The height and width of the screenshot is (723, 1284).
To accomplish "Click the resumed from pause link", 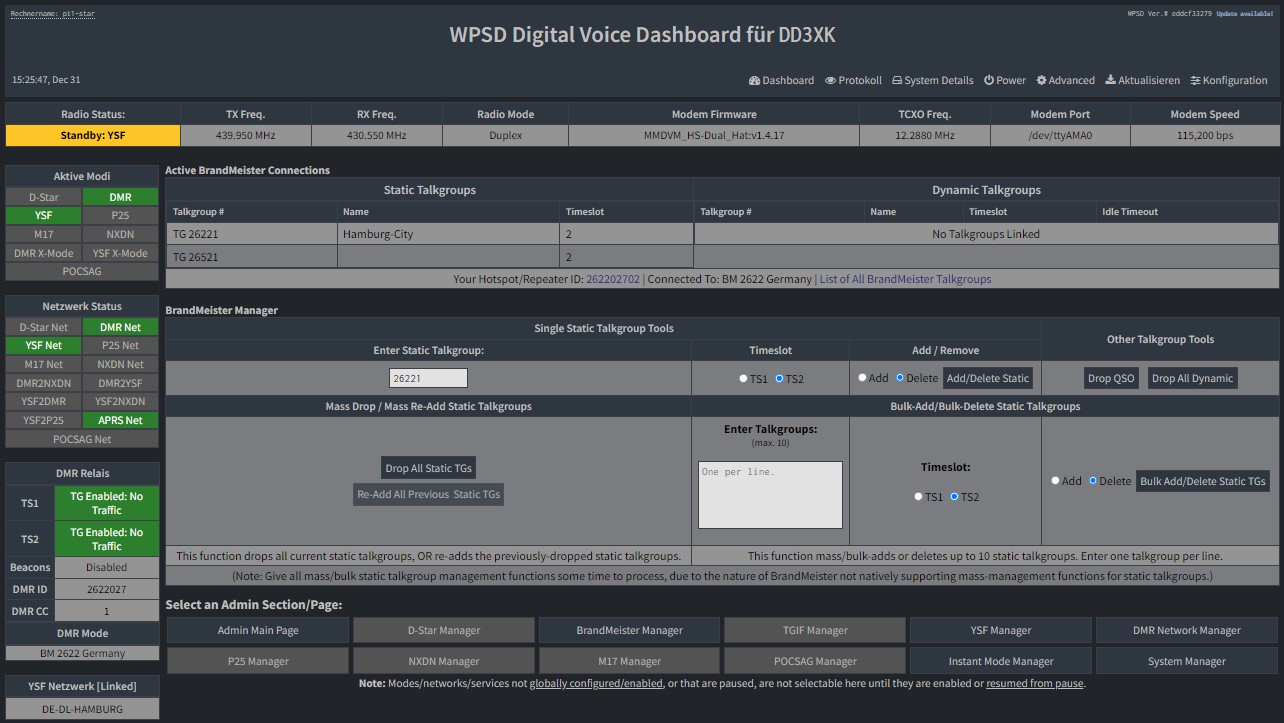I will pos(1035,684).
